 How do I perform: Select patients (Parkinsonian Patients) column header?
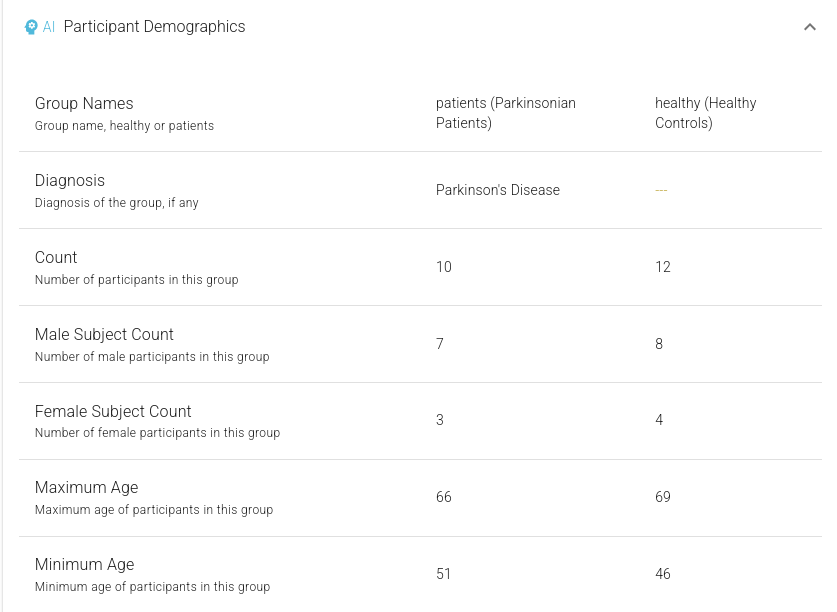coord(506,113)
